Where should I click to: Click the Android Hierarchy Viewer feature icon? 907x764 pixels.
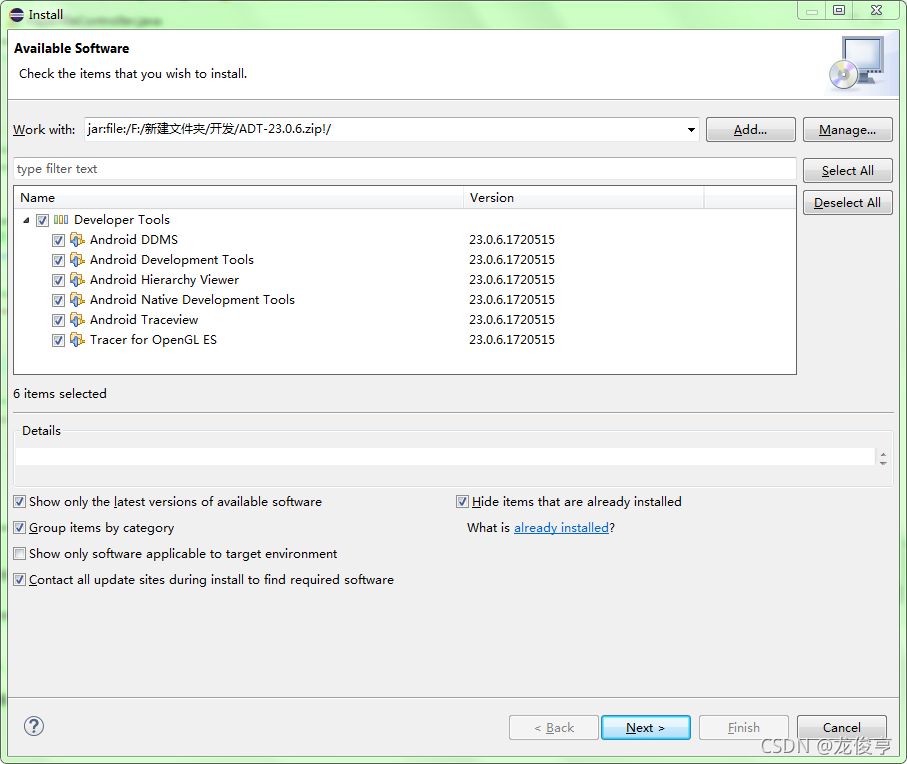[77, 280]
